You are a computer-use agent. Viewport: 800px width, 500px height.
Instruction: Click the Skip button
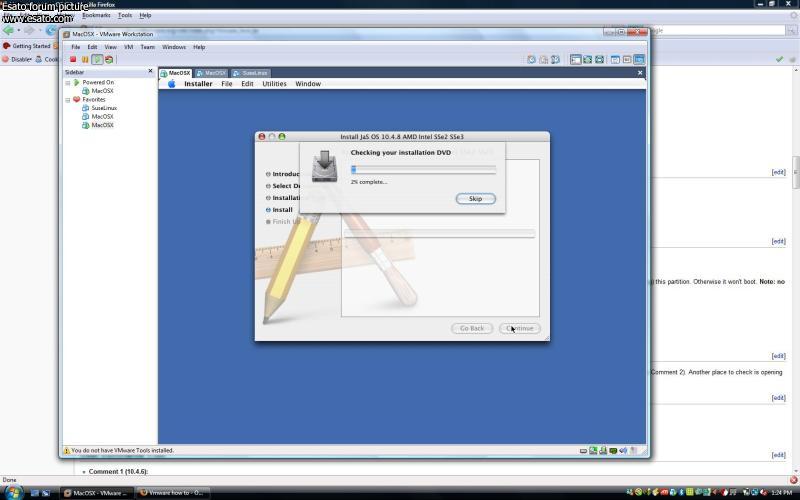(x=476, y=198)
